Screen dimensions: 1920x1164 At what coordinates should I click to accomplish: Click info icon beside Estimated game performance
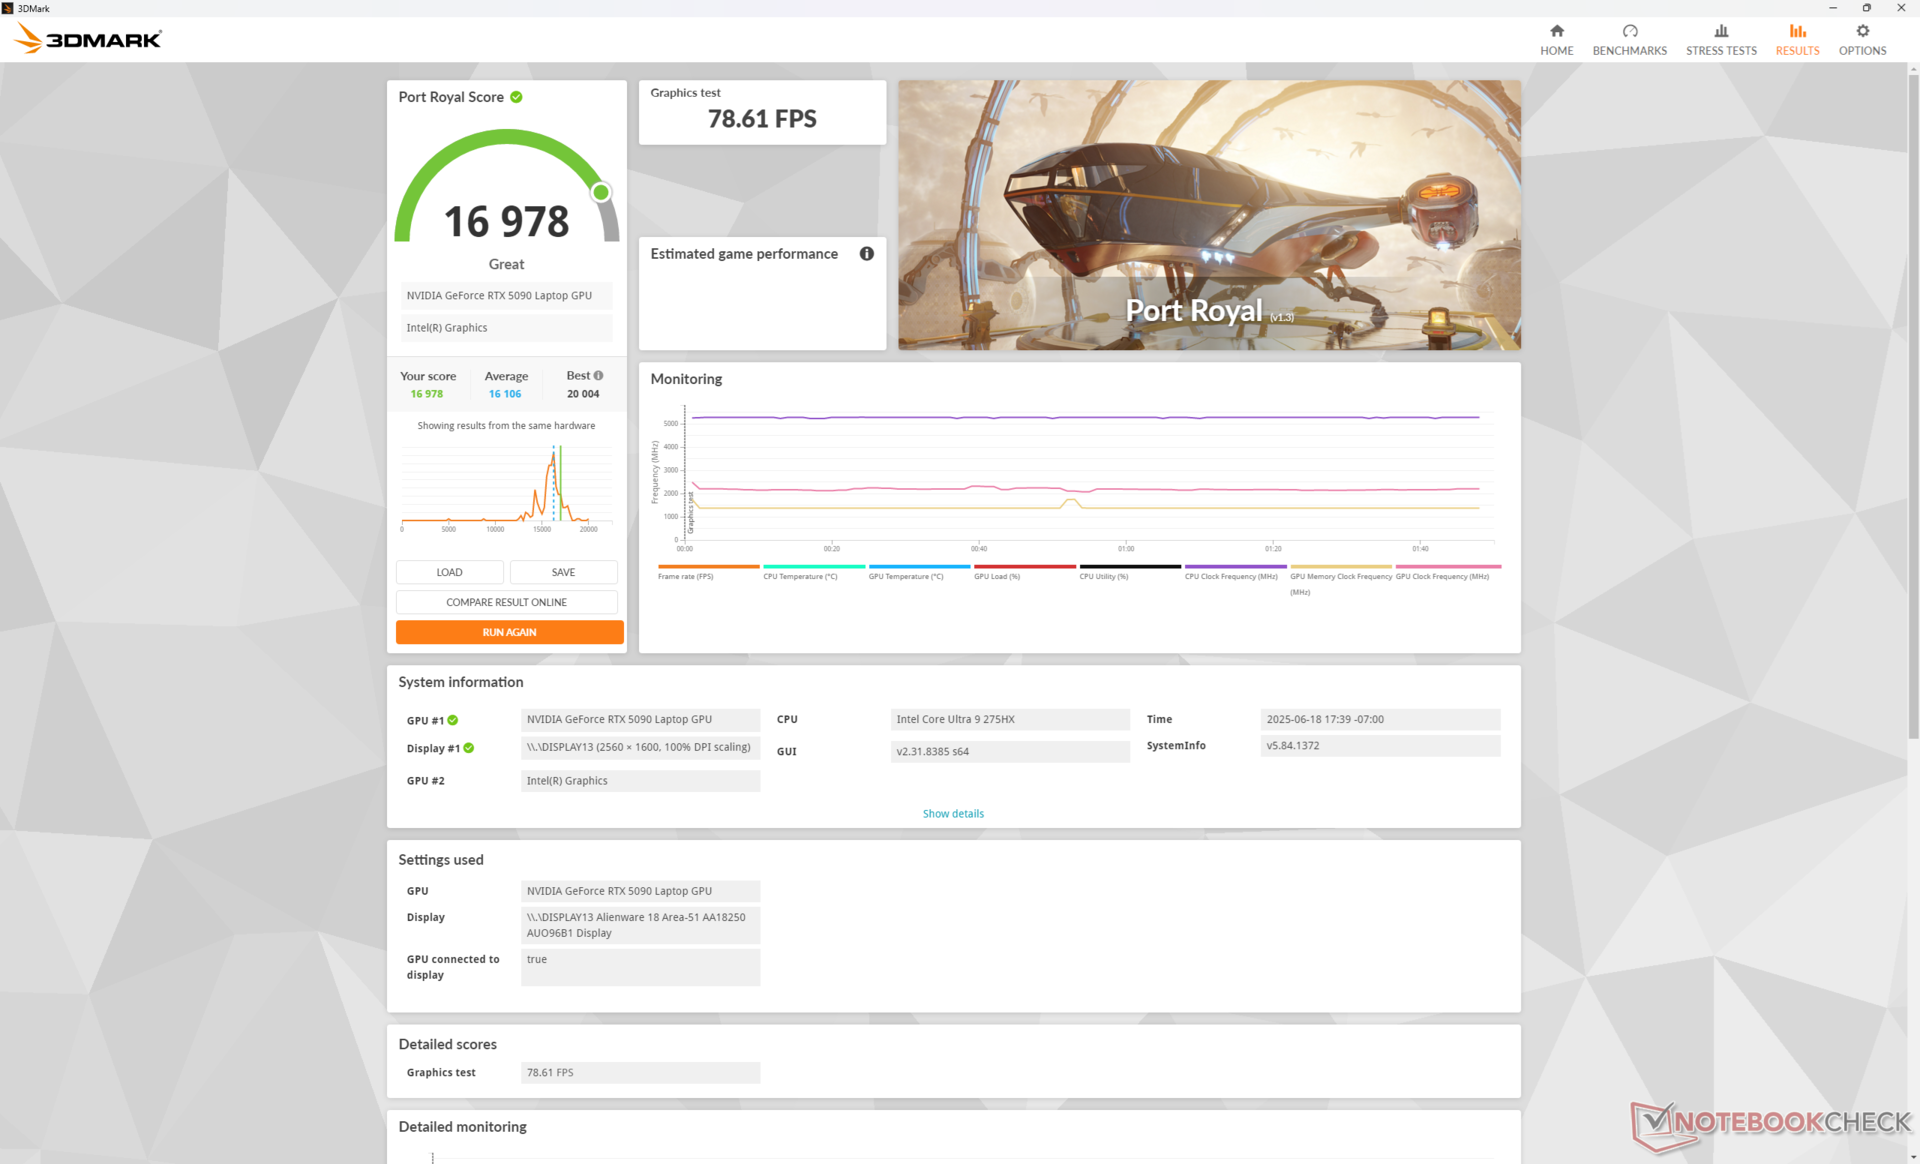click(x=867, y=254)
